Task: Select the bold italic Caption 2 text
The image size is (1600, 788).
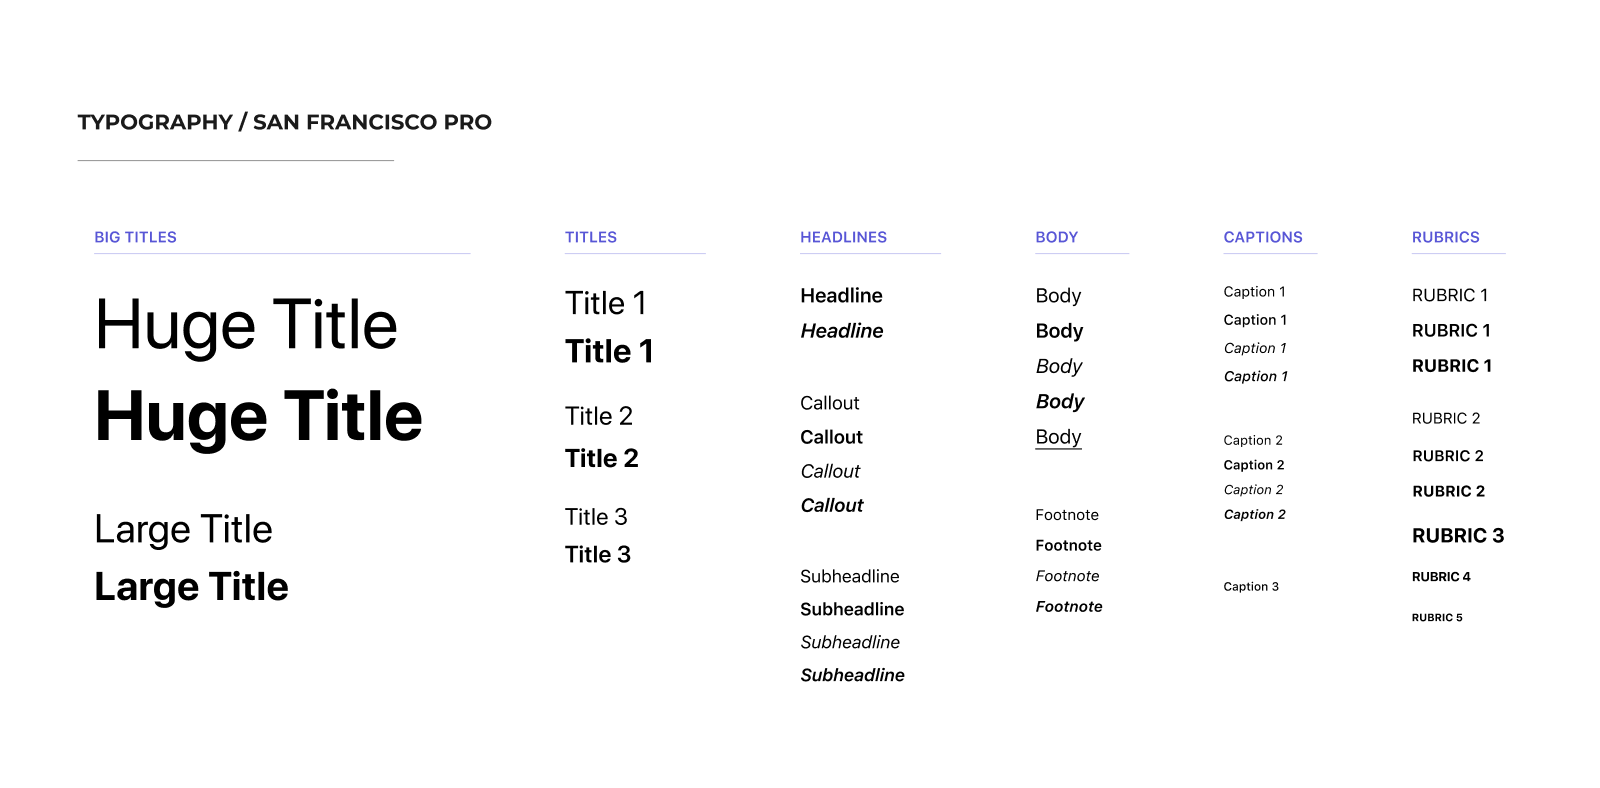Action: click(1254, 514)
